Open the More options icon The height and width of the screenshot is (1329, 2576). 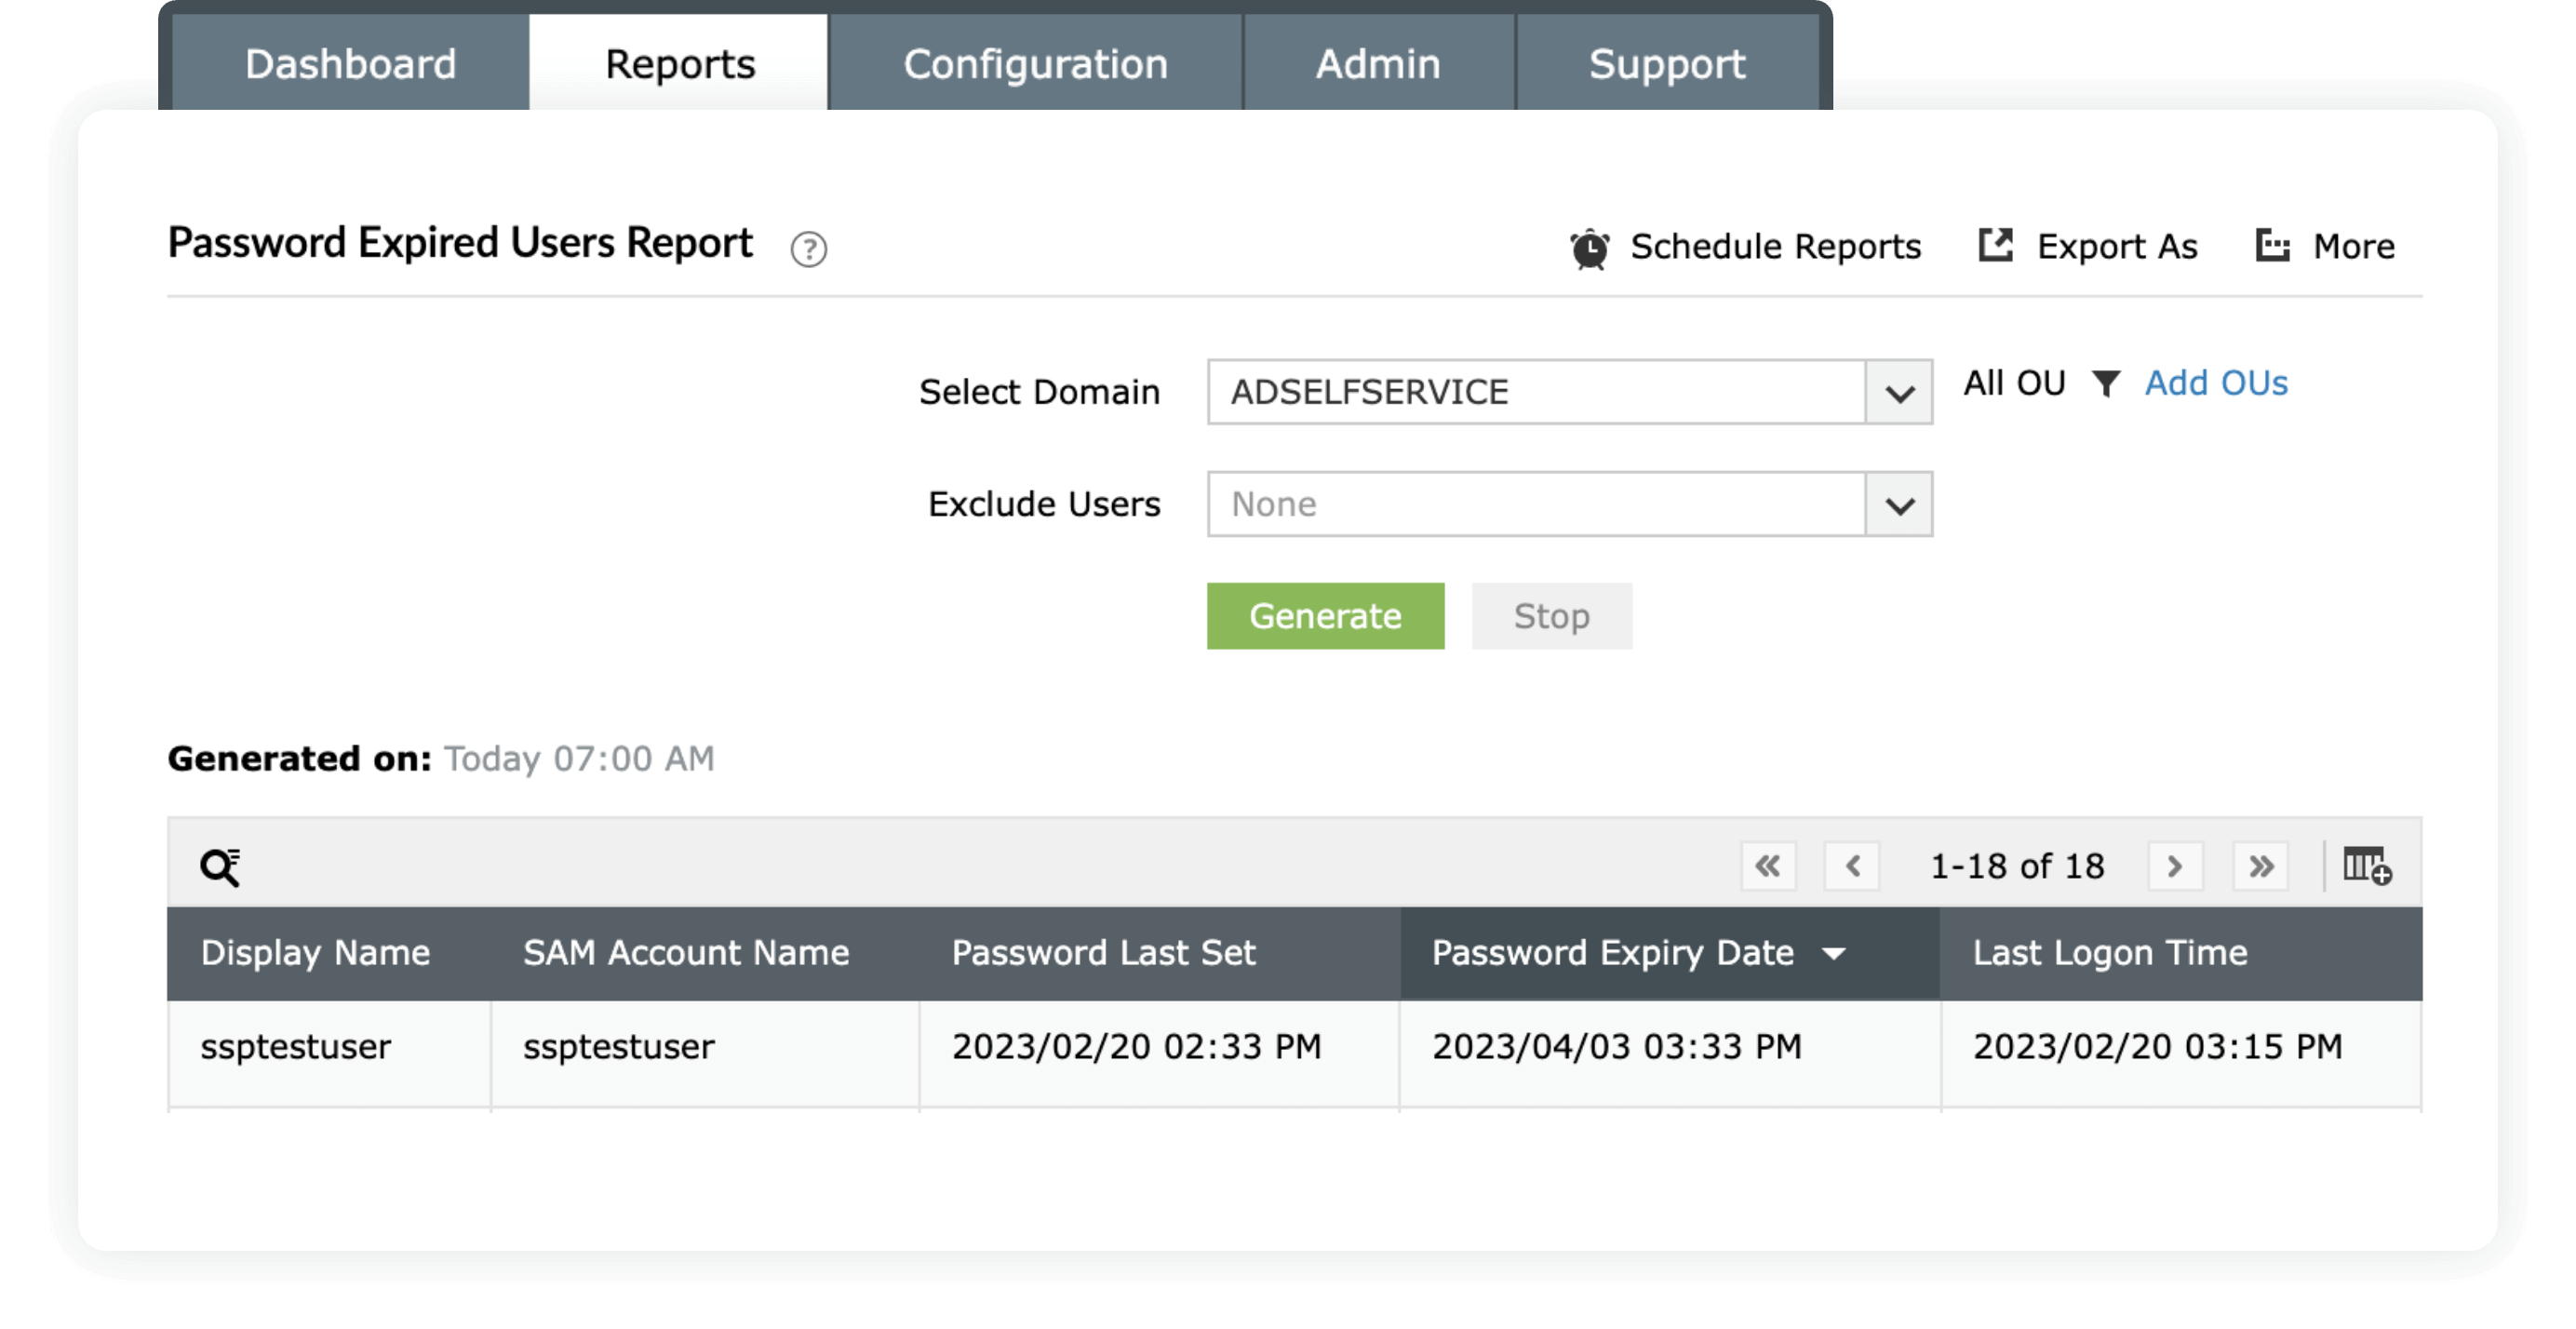click(x=2272, y=245)
